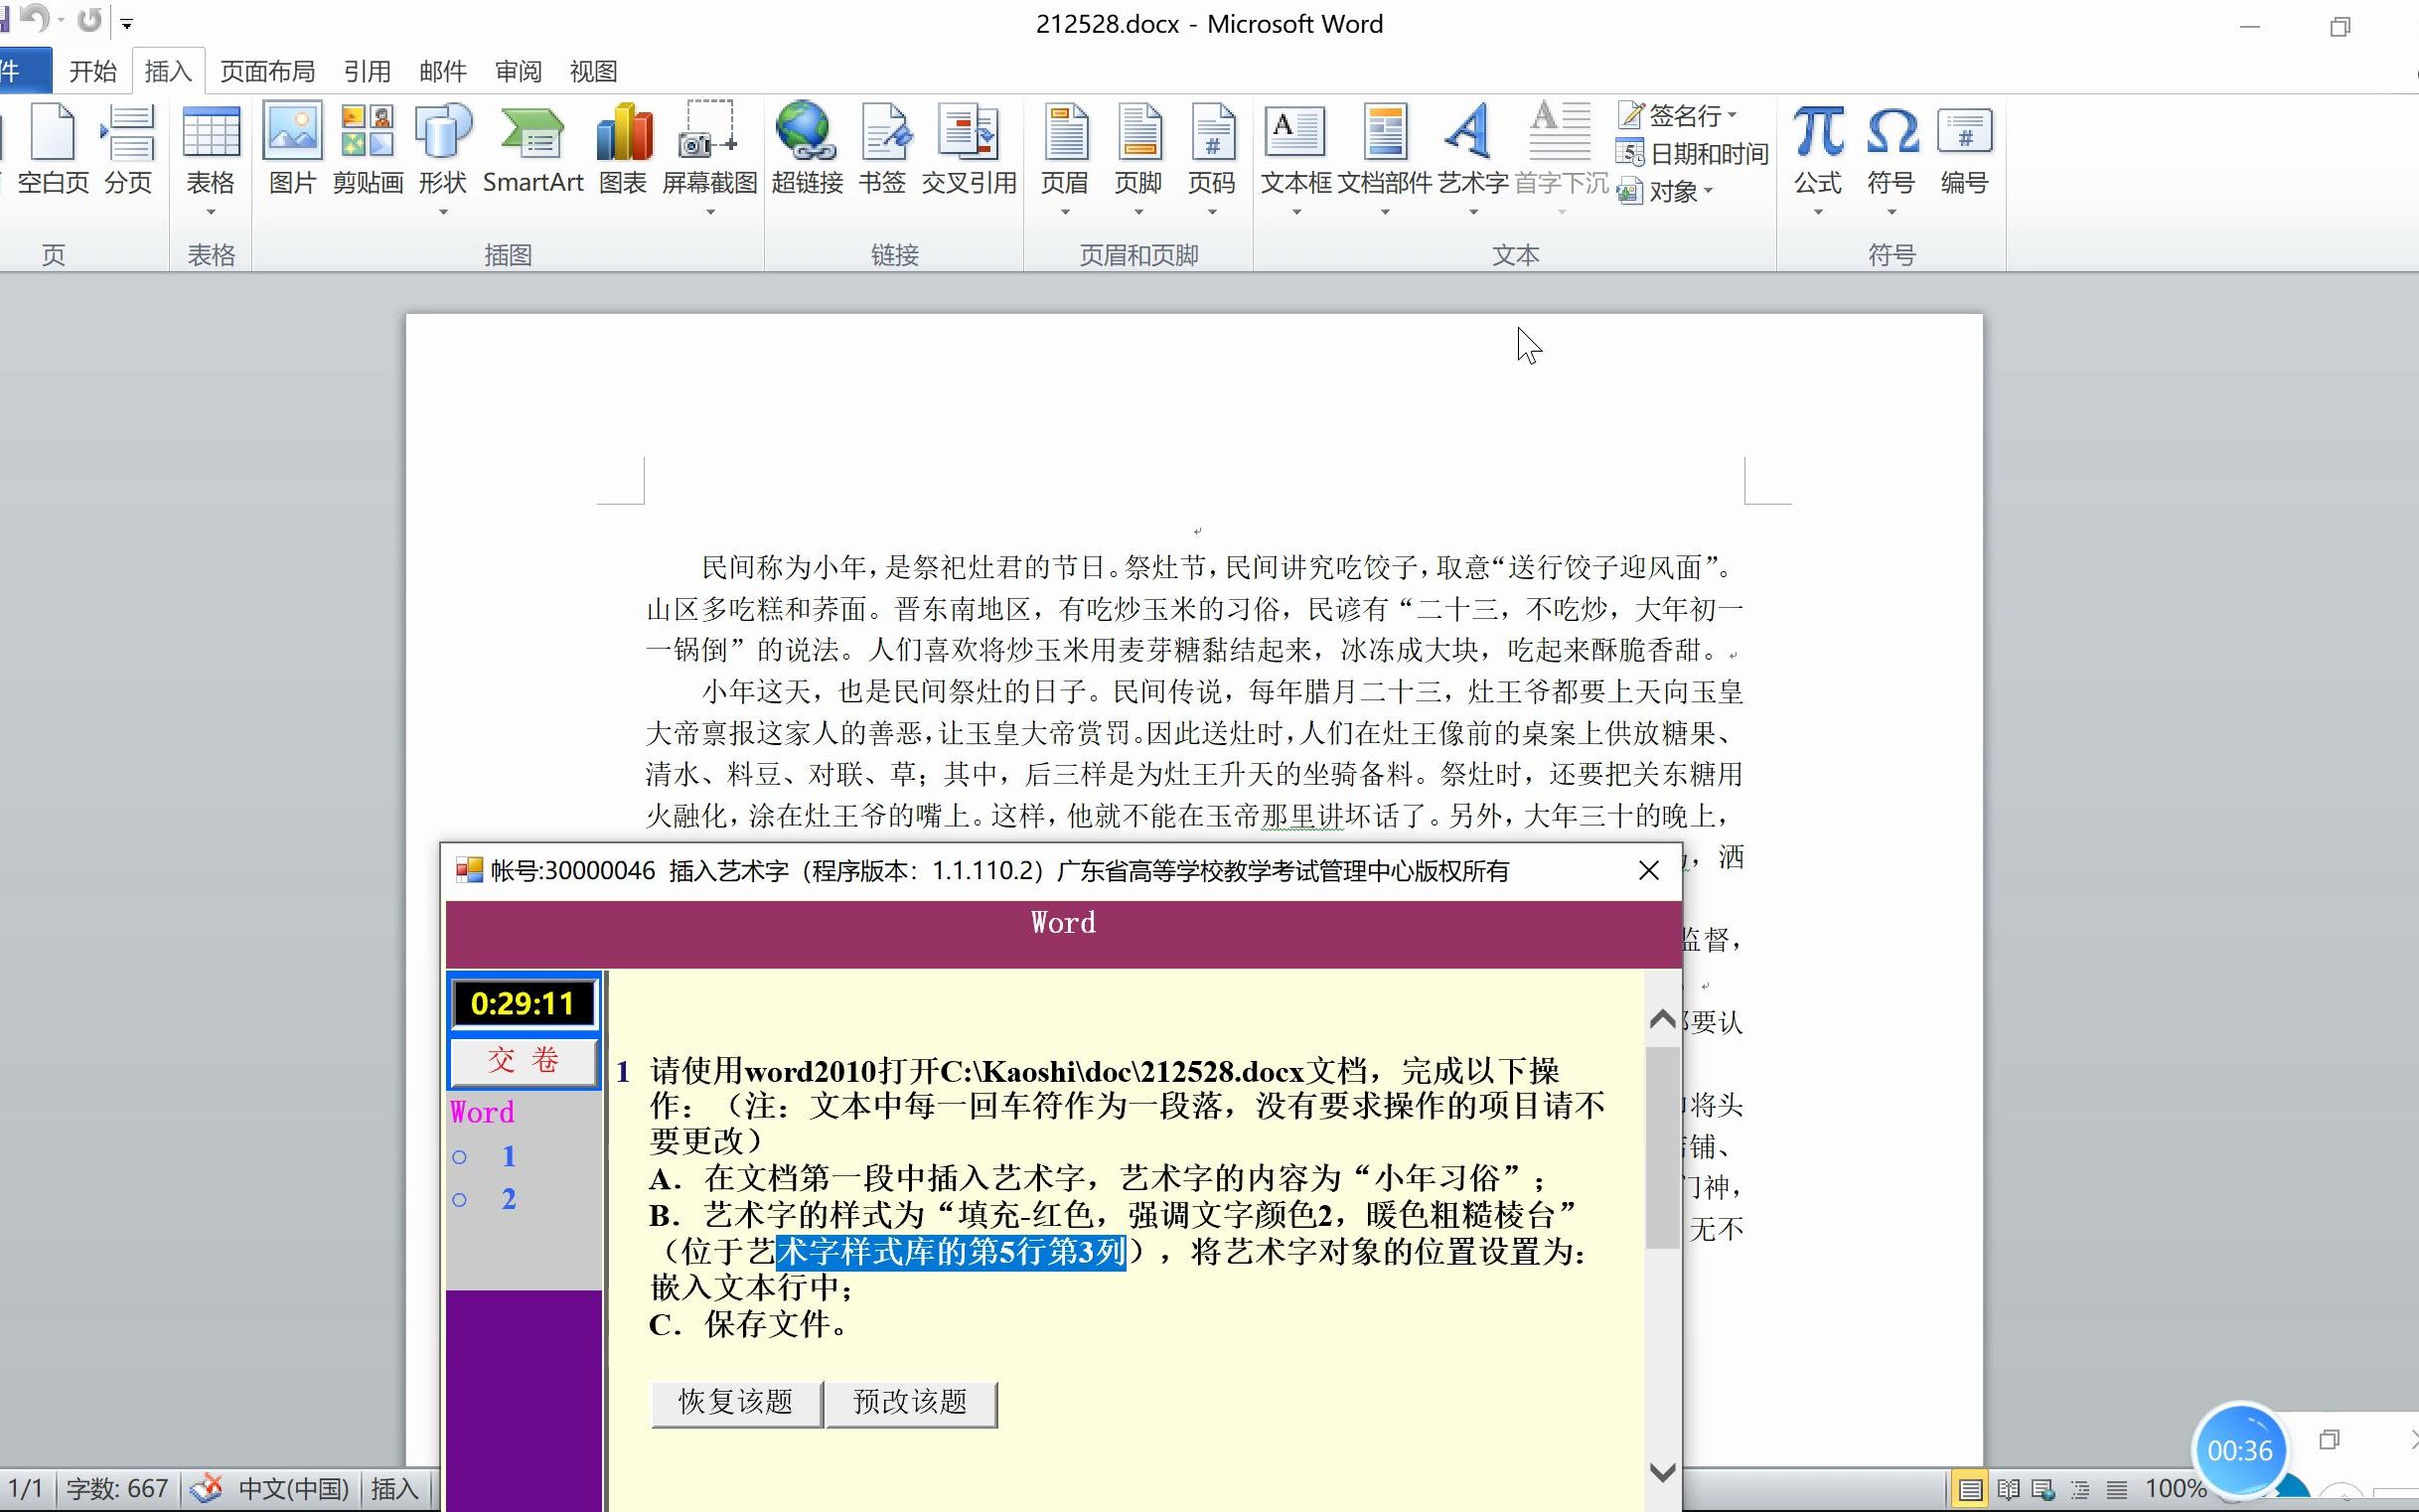This screenshot has width=2419, height=1512.
Task: Switch to full-screen reading view
Action: coord(2008,1489)
